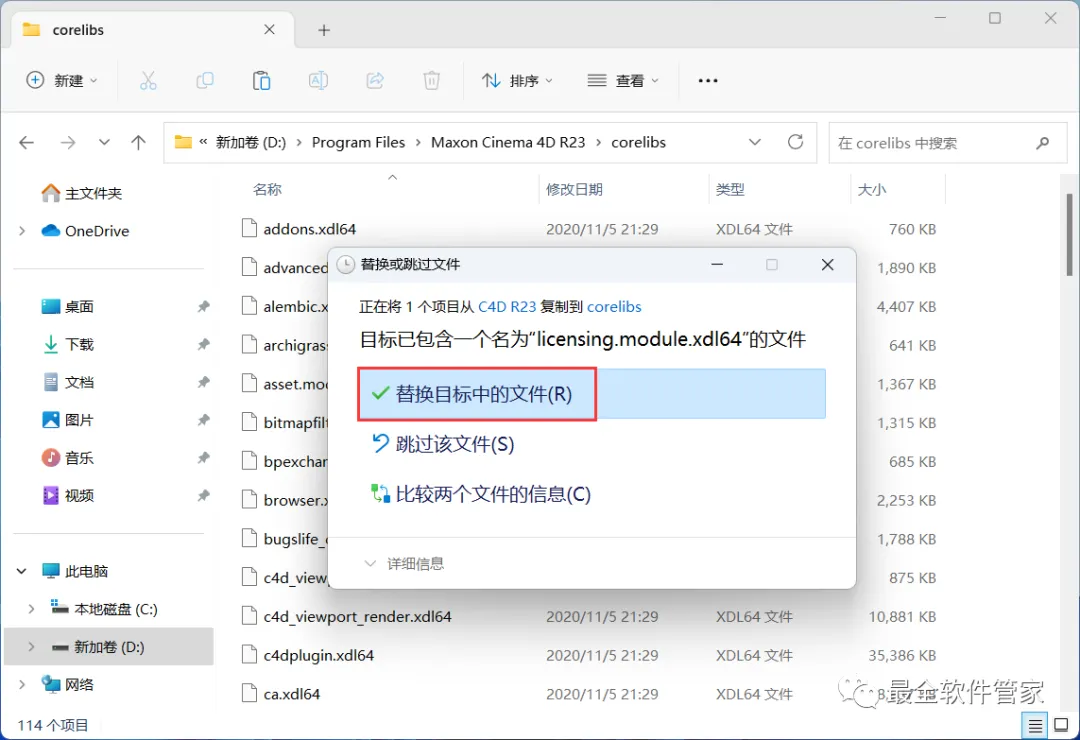Expand details info in replace dialog
The width and height of the screenshot is (1080, 740).
pyautogui.click(x=404, y=564)
